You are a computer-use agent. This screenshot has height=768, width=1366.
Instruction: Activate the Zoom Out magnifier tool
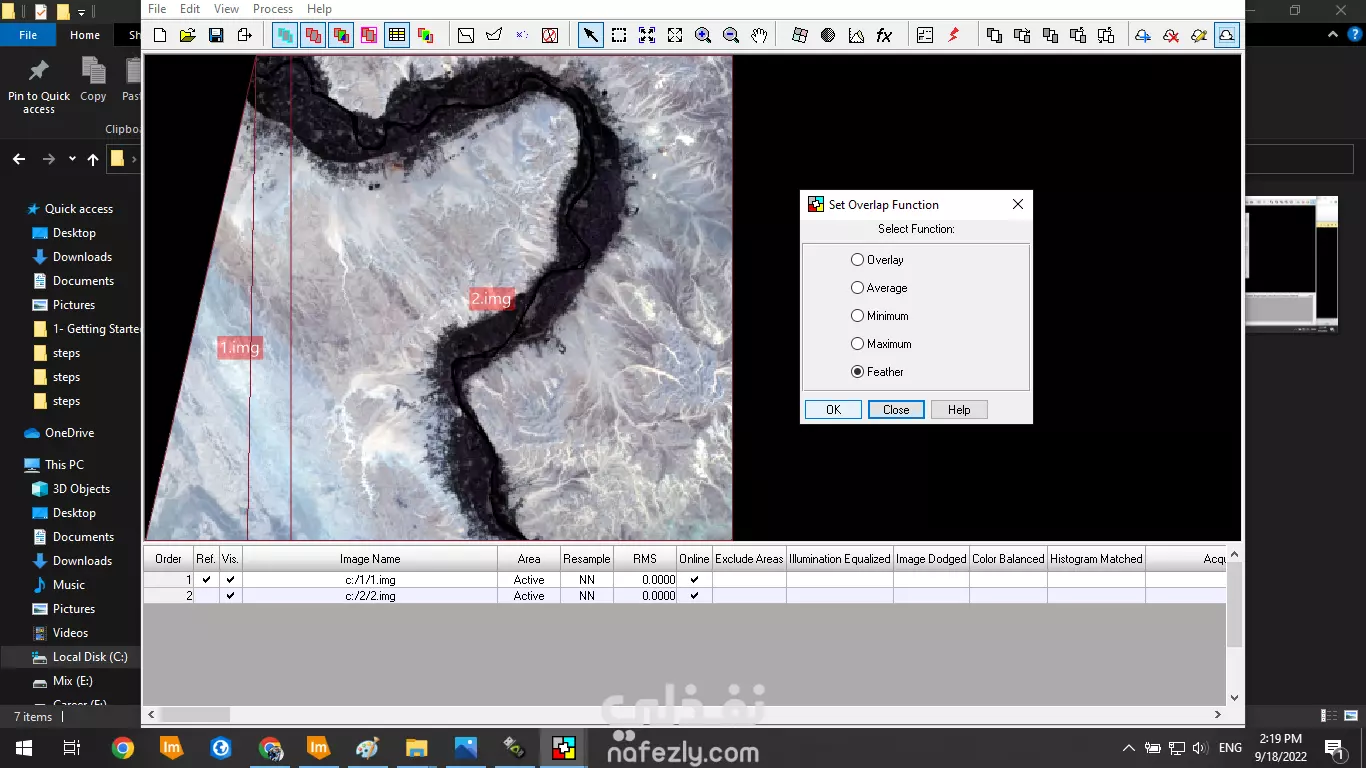pos(729,34)
